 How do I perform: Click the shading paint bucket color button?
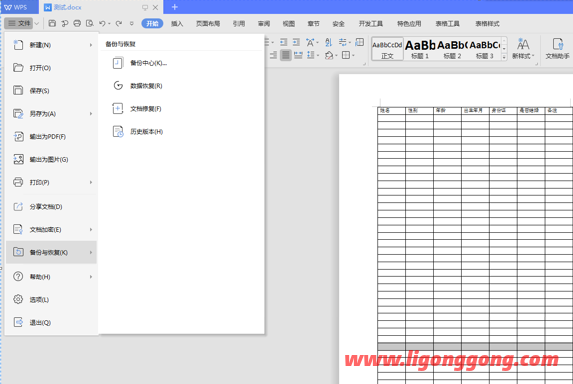click(329, 55)
